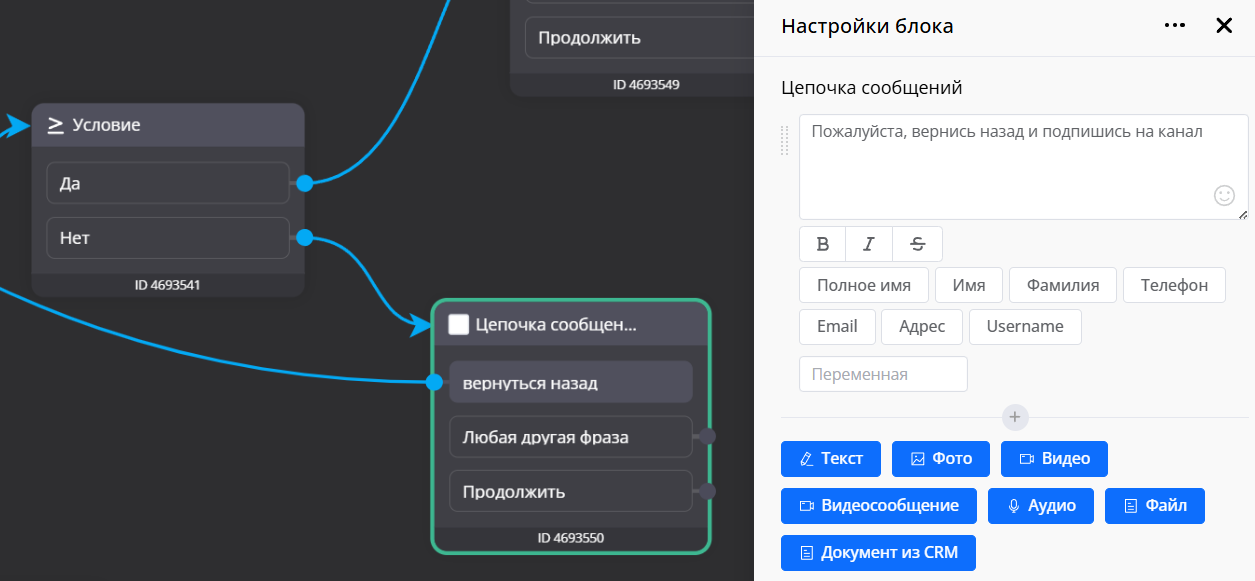Apply bold formatting to message text
Viewport: 1255px width, 581px height.
[x=823, y=244]
